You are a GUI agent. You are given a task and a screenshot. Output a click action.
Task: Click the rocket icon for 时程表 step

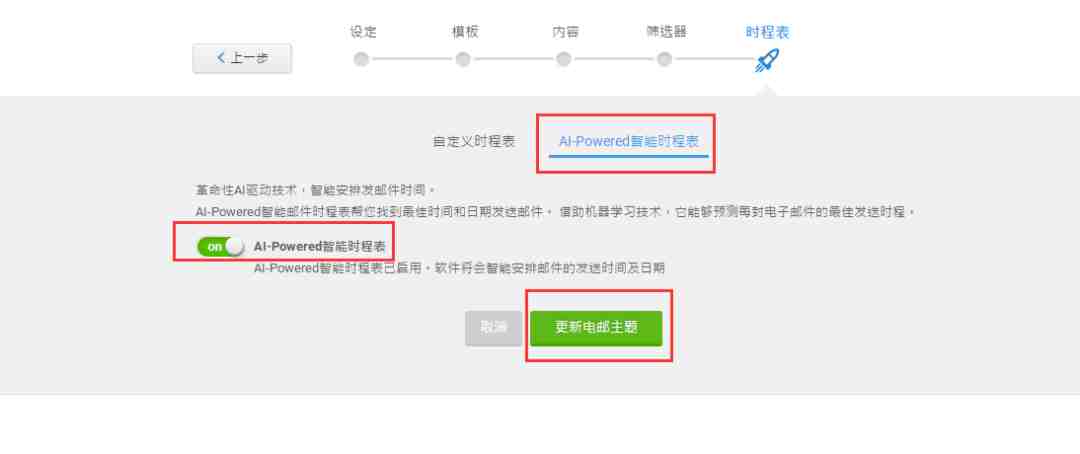767,60
